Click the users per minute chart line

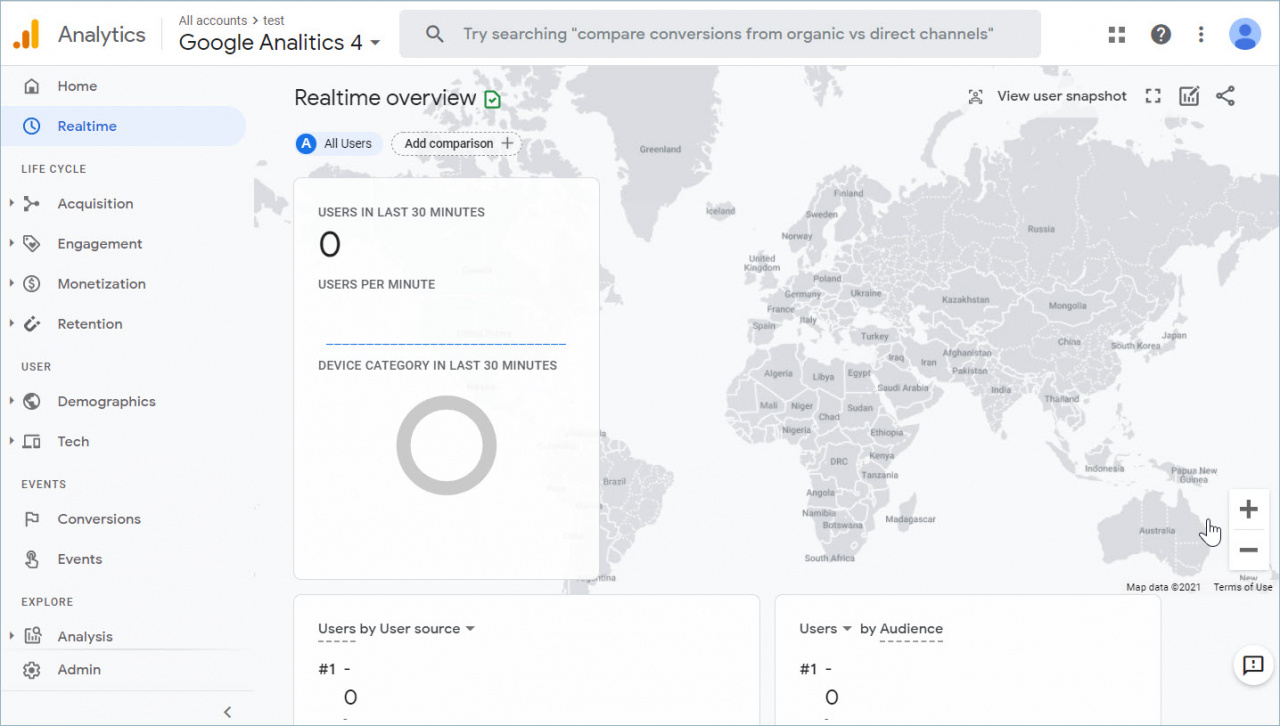click(446, 344)
